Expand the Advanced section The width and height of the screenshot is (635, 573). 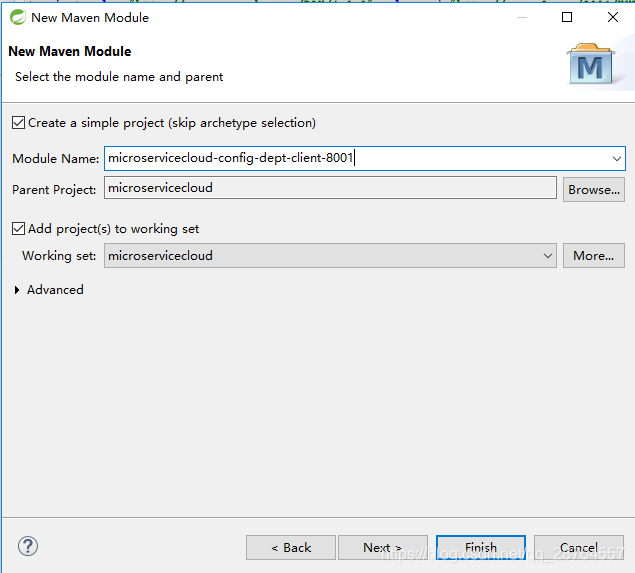17,290
